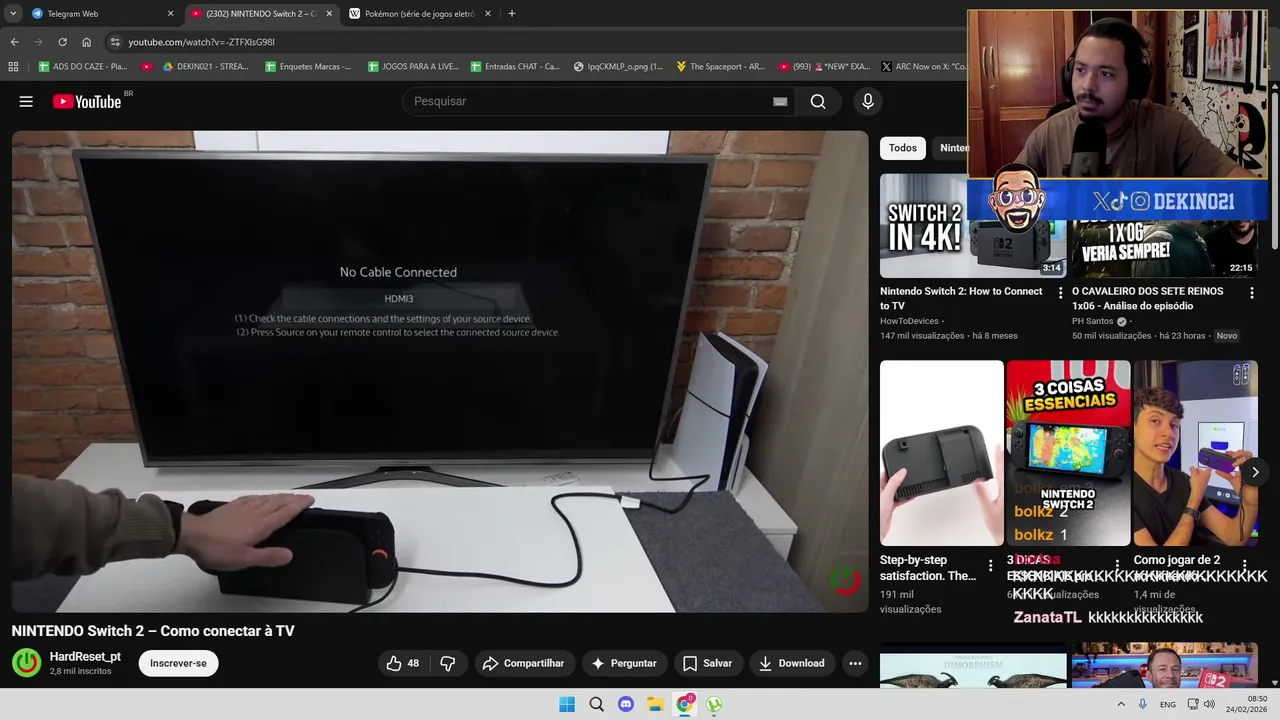
Task: Open the browser tab search dropdown
Action: coord(13,14)
